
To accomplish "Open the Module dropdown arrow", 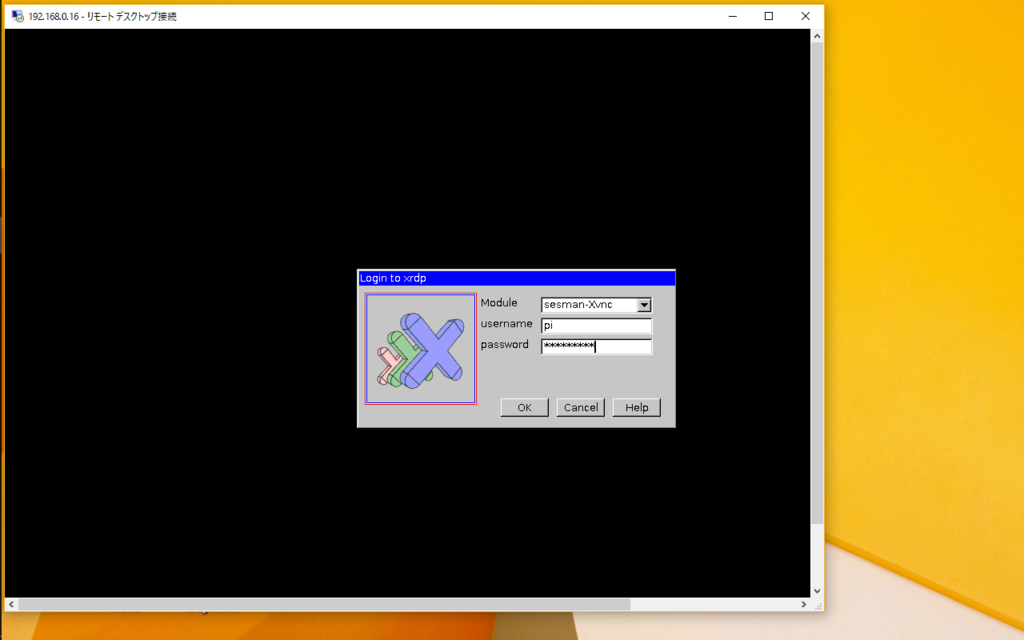I will point(644,305).
